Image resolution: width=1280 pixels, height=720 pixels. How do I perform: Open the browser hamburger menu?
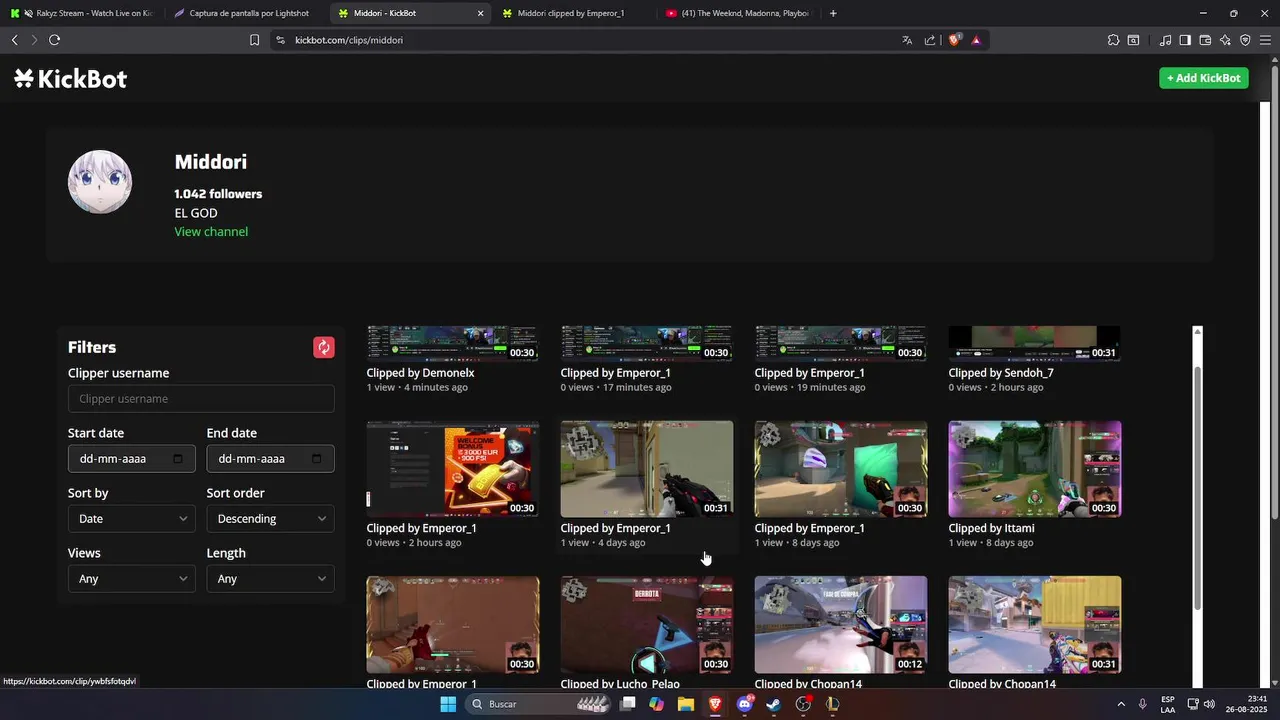tap(1265, 40)
